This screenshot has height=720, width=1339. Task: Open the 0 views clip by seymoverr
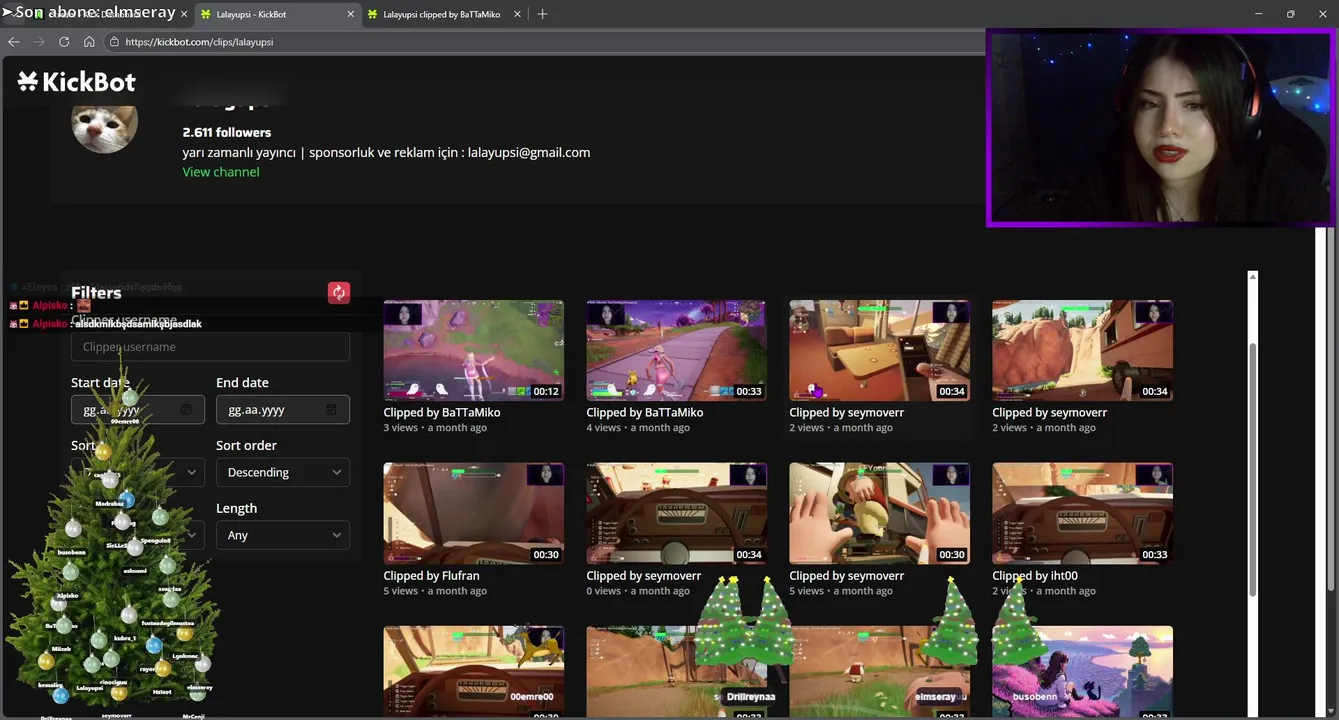[676, 513]
